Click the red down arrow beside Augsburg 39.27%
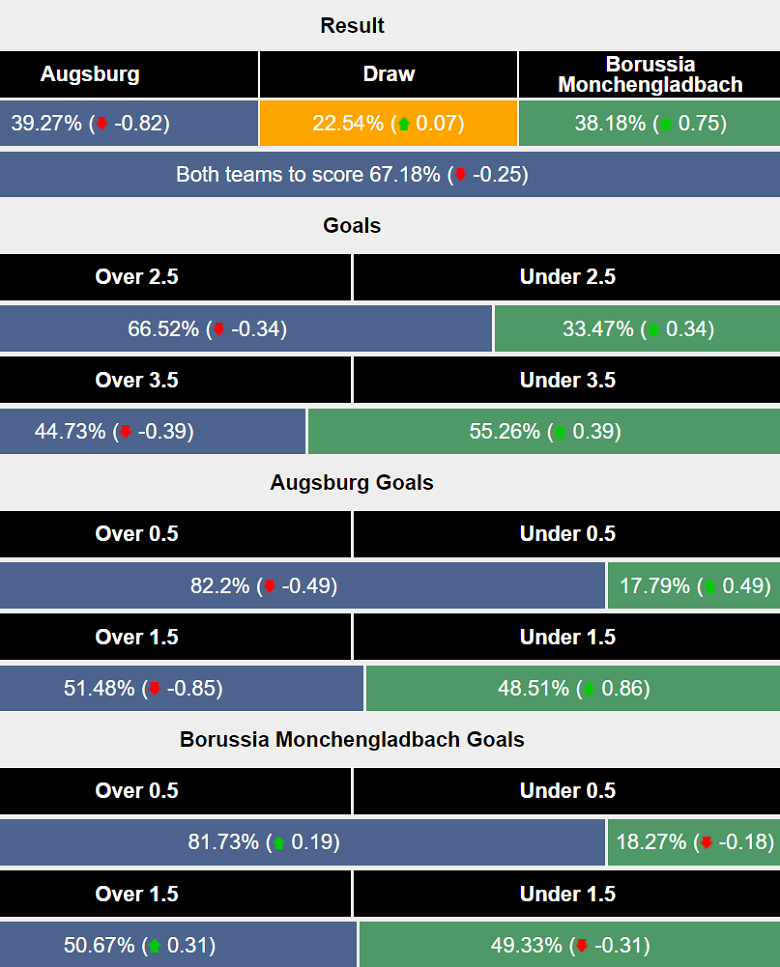This screenshot has width=780, height=967. (x=101, y=124)
